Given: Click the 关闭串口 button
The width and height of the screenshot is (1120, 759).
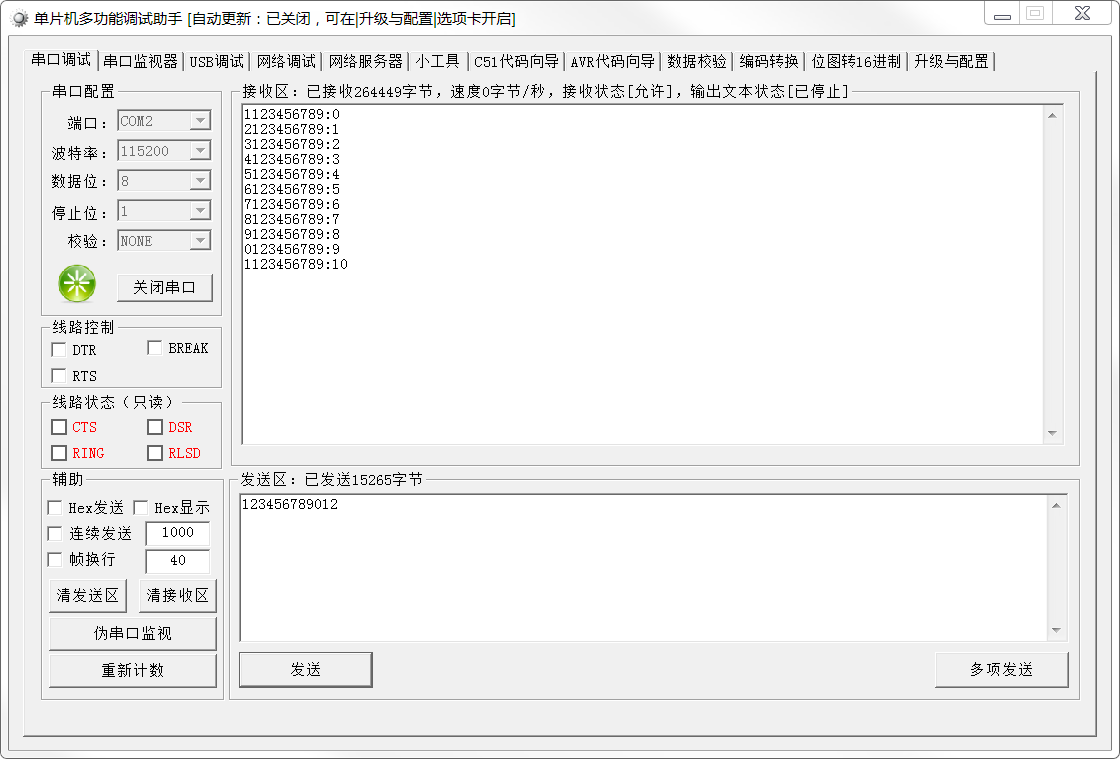Looking at the screenshot, I should (x=164, y=287).
